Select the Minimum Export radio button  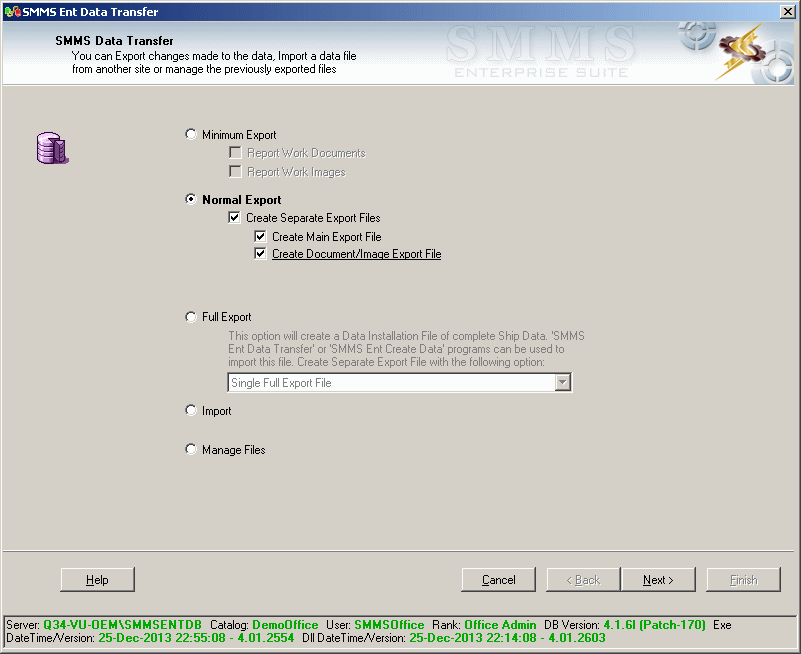pyautogui.click(x=191, y=134)
